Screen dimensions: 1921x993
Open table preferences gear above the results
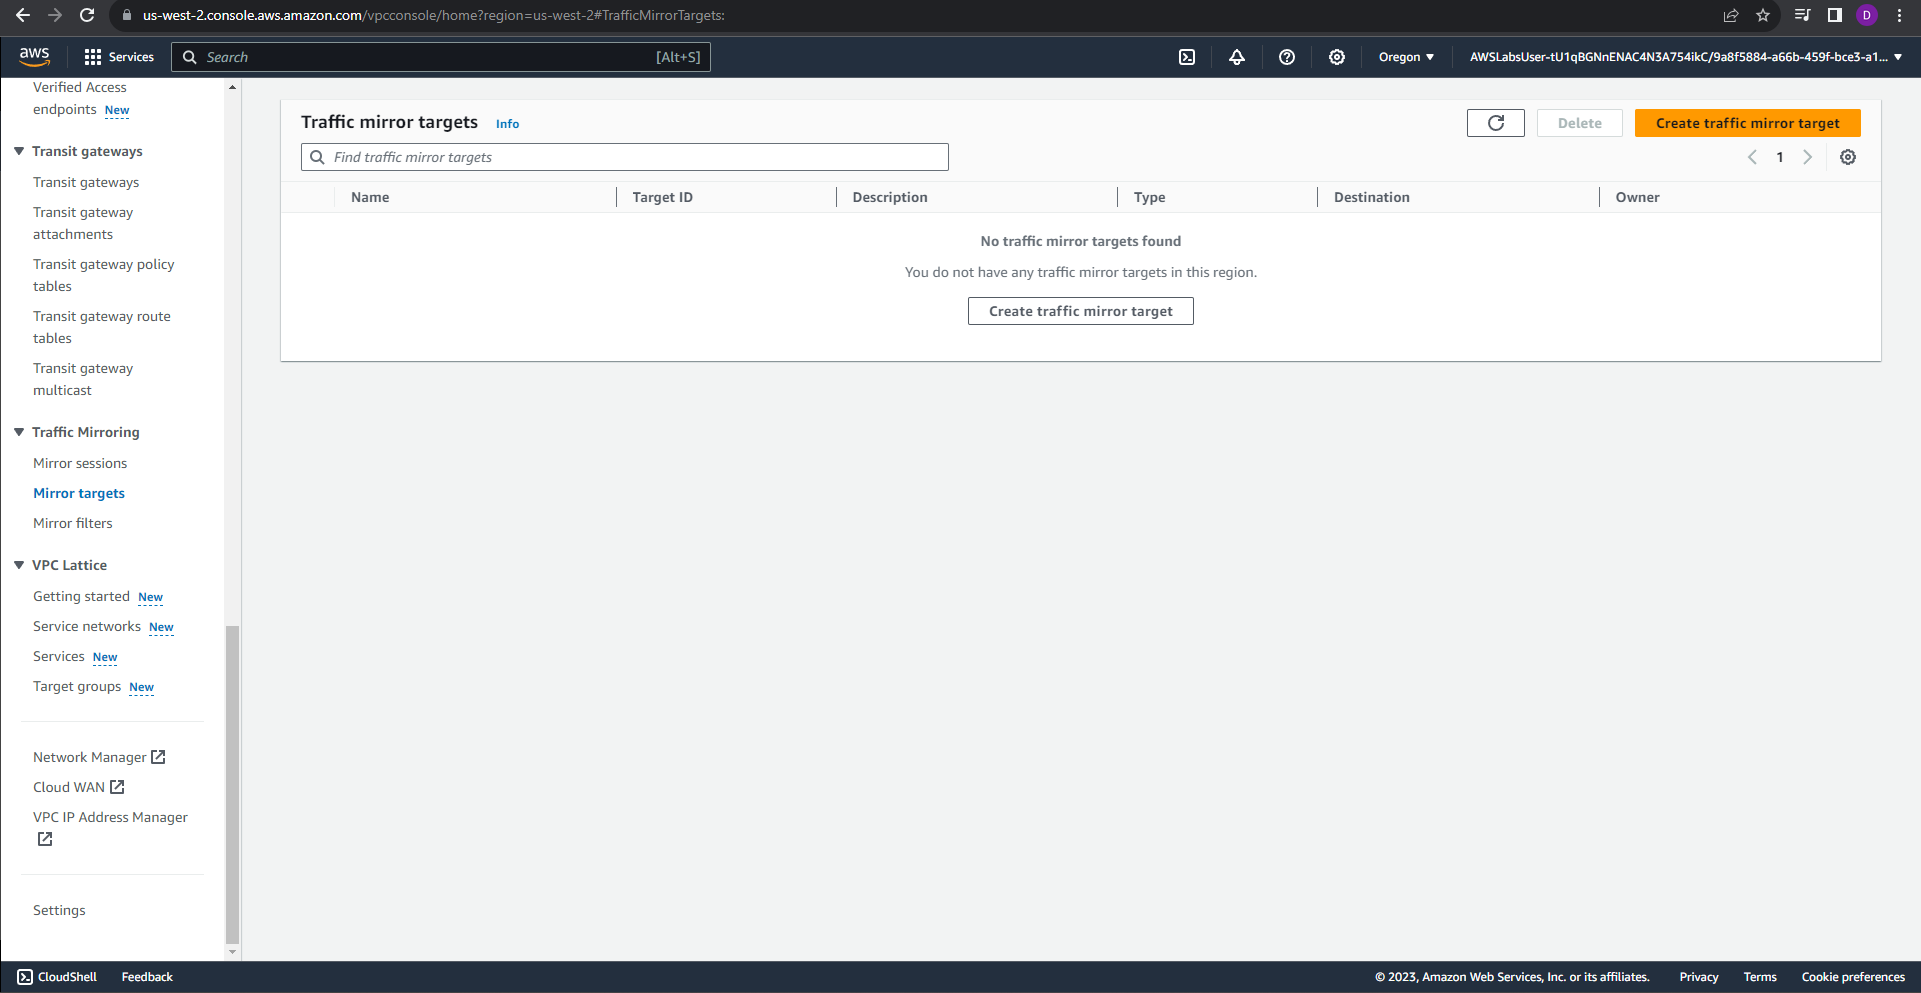(x=1848, y=157)
